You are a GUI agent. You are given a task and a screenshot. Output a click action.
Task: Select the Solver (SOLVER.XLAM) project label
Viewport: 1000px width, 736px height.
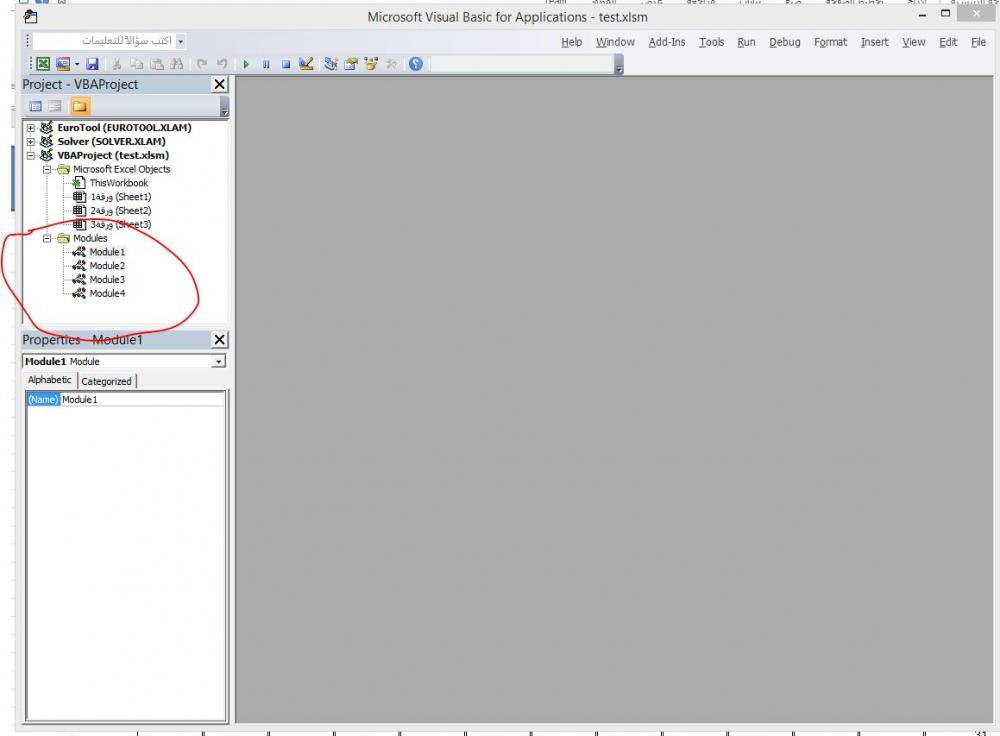tap(112, 142)
